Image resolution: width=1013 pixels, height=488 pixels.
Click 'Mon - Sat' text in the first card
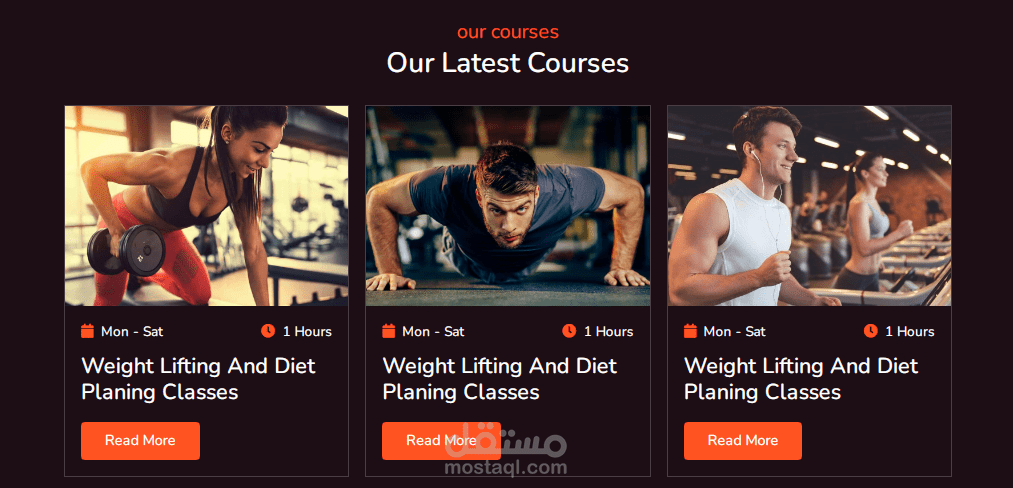point(132,332)
